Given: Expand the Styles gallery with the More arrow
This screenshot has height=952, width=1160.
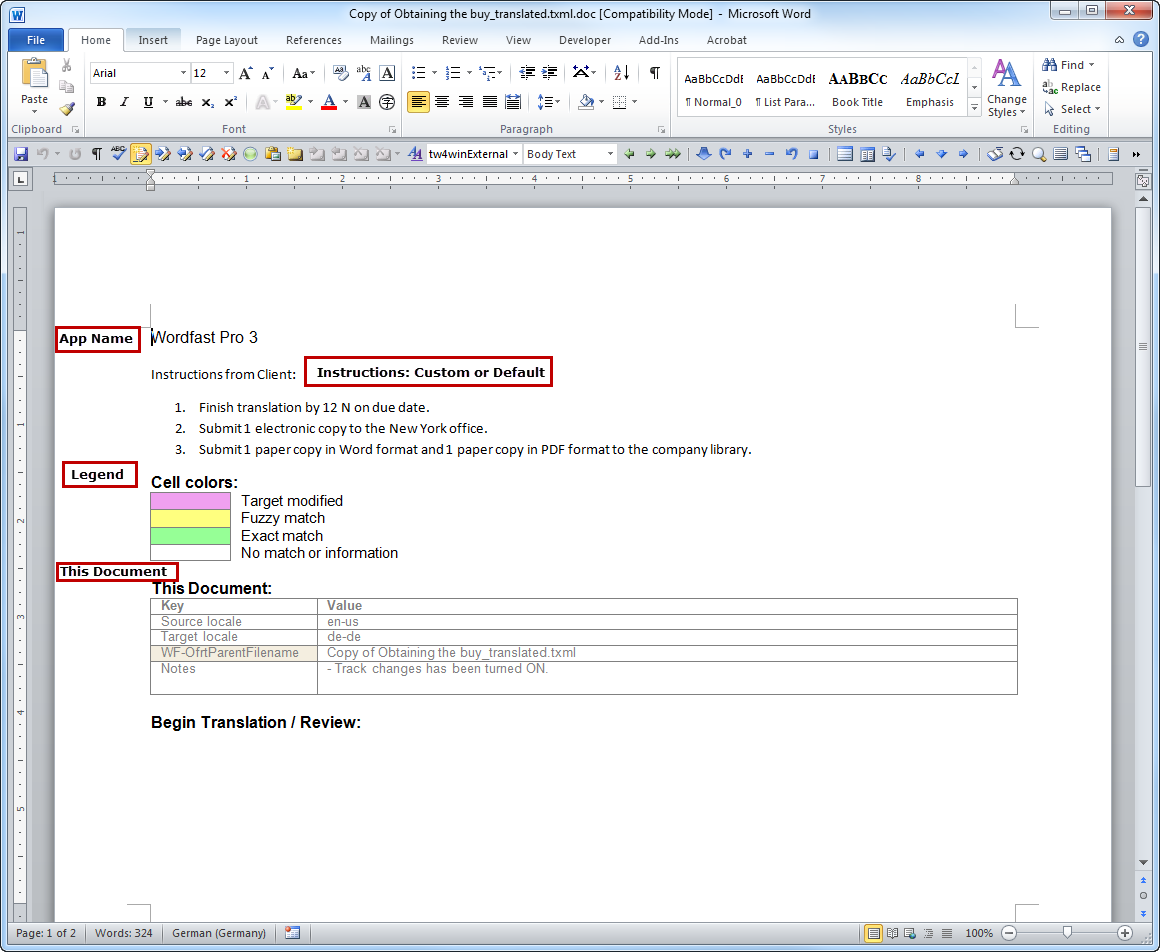Looking at the screenshot, I should [x=974, y=108].
